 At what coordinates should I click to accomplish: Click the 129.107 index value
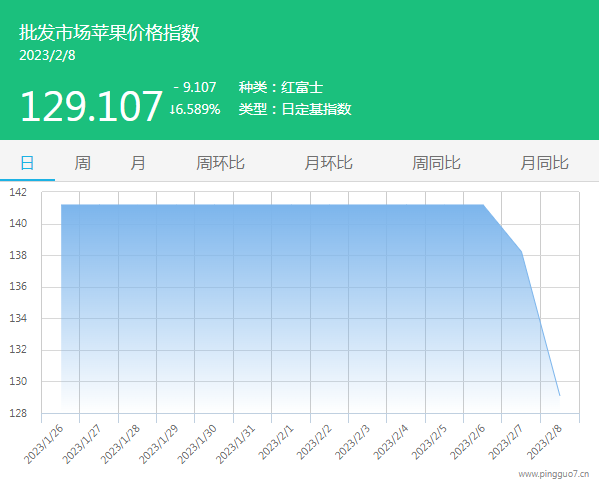pyautogui.click(x=91, y=106)
